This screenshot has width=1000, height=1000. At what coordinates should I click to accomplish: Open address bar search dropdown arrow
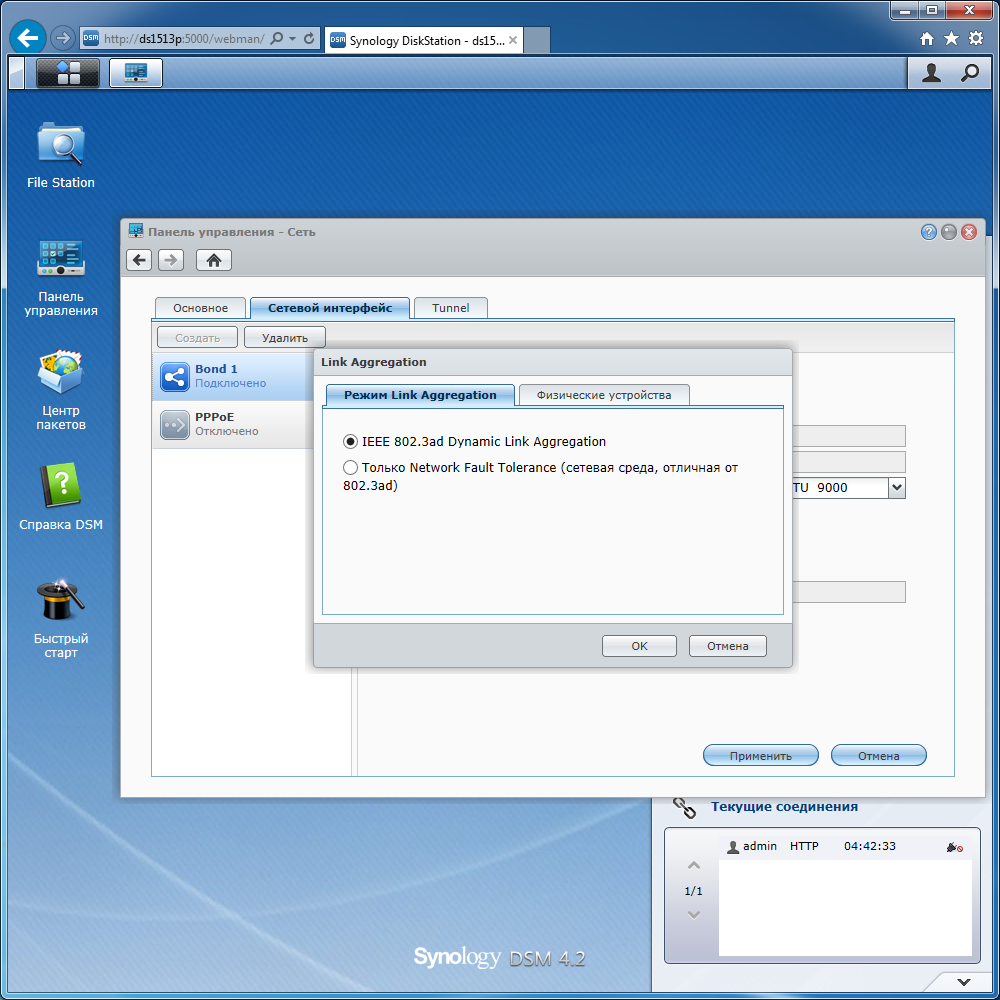(x=292, y=39)
